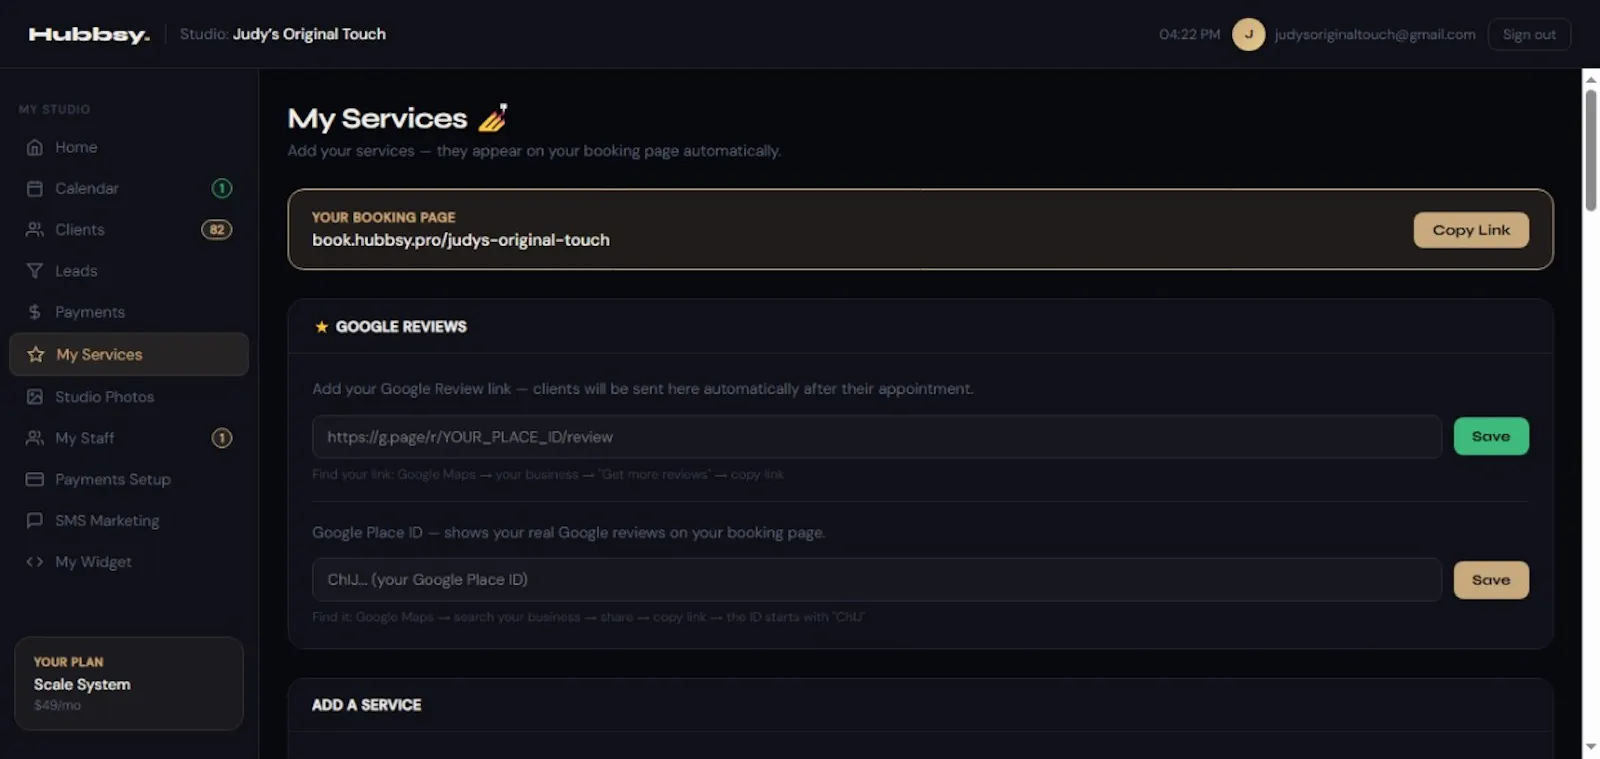Click the Clients people icon

[x=35, y=229]
